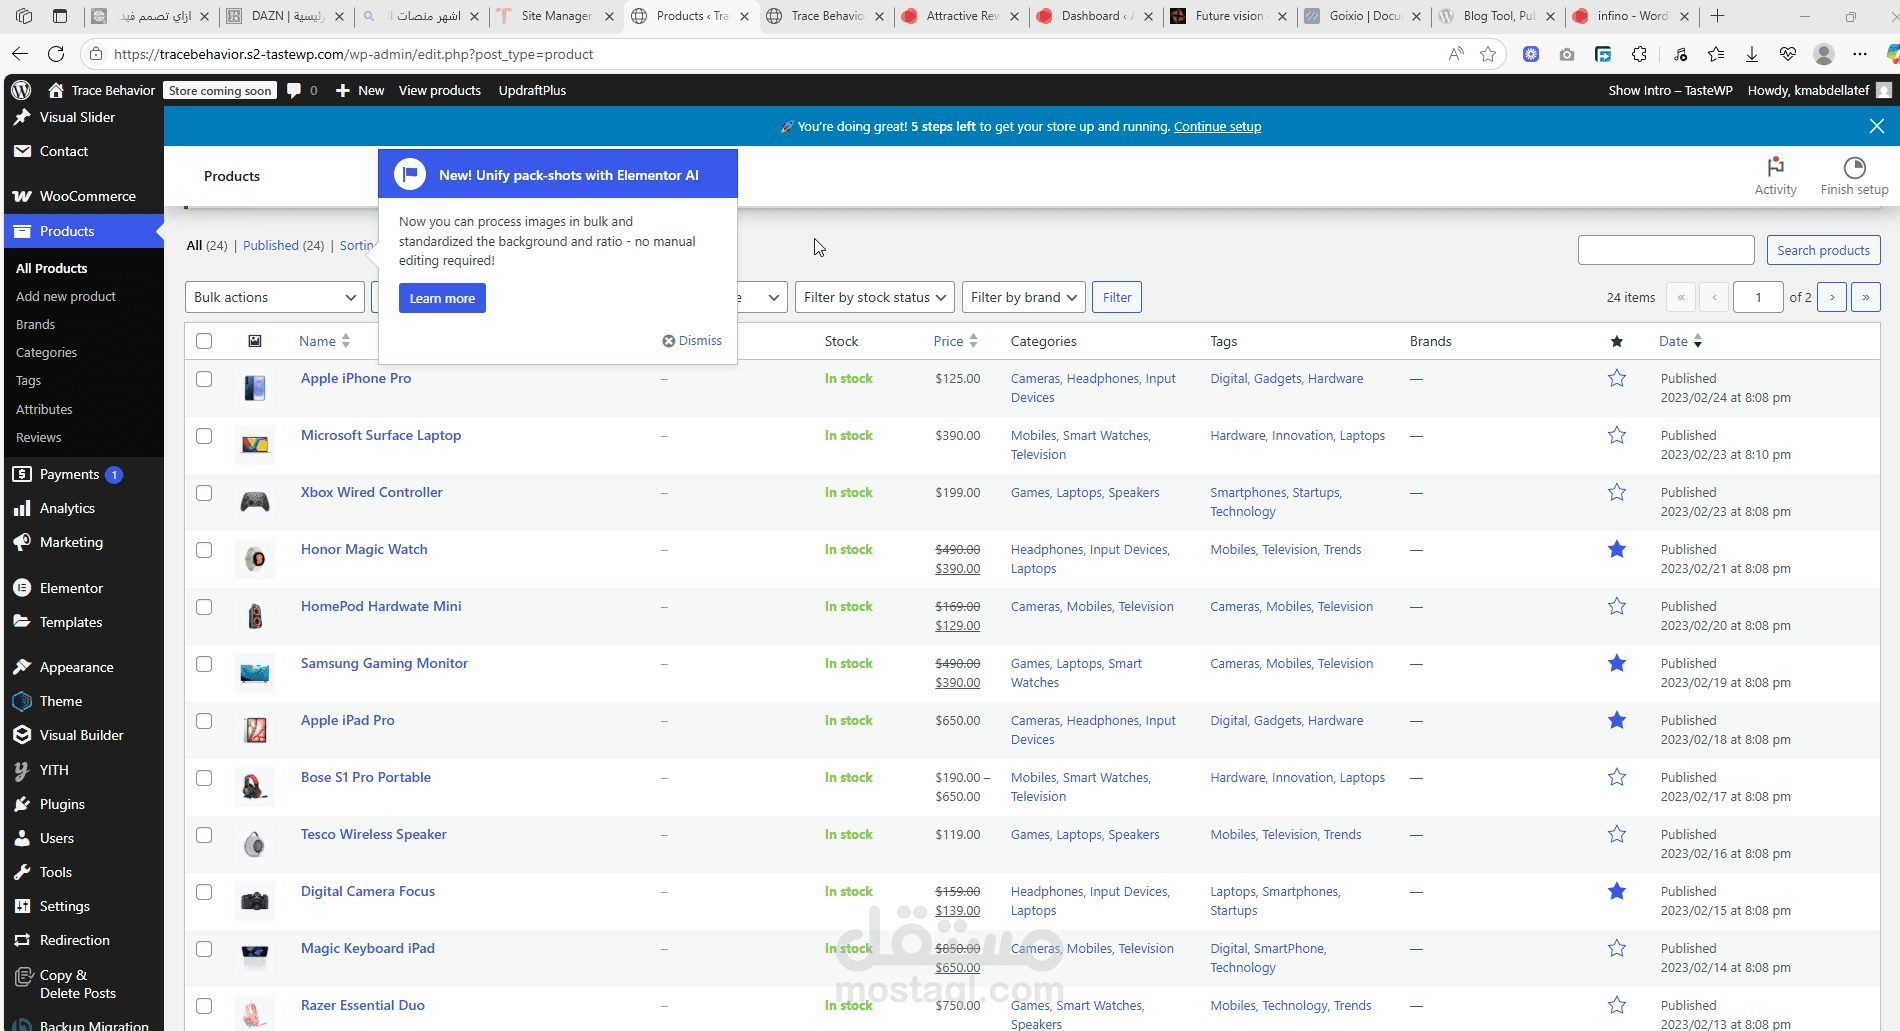Click the product search input field

click(1666, 250)
